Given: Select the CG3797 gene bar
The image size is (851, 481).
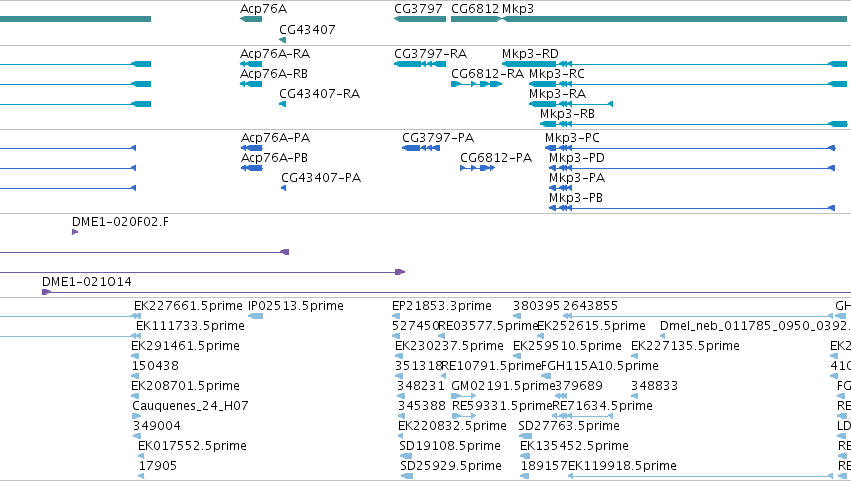Looking at the screenshot, I should (x=420, y=19).
